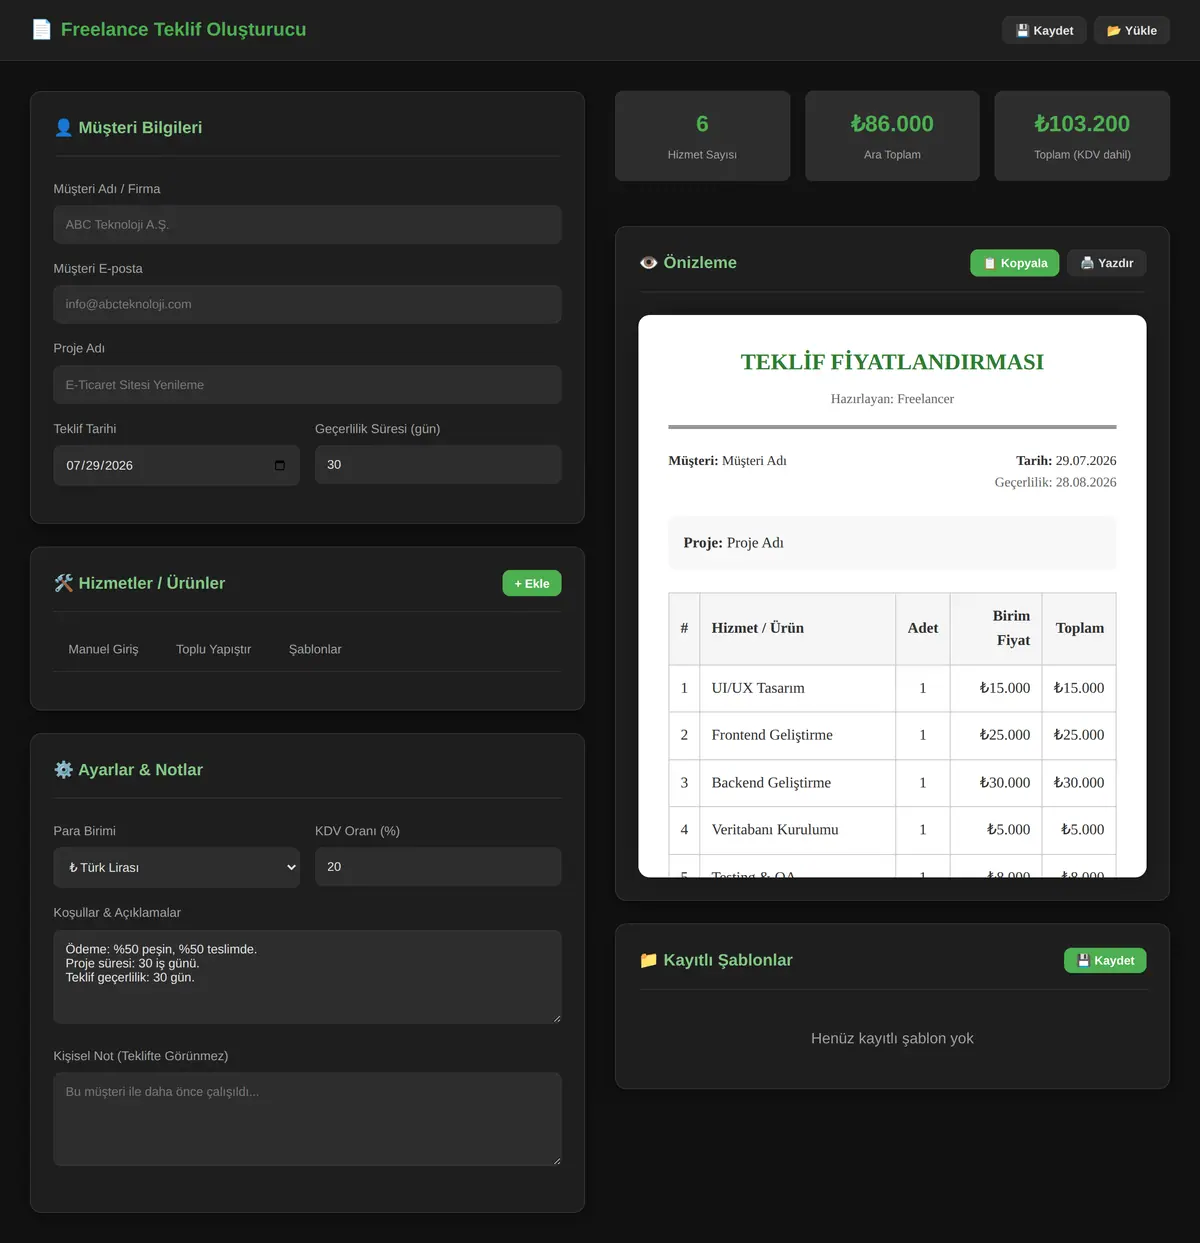Save template via Kayıtlı Şablonlar Kaydet button
1200x1243 pixels.
(1105, 961)
